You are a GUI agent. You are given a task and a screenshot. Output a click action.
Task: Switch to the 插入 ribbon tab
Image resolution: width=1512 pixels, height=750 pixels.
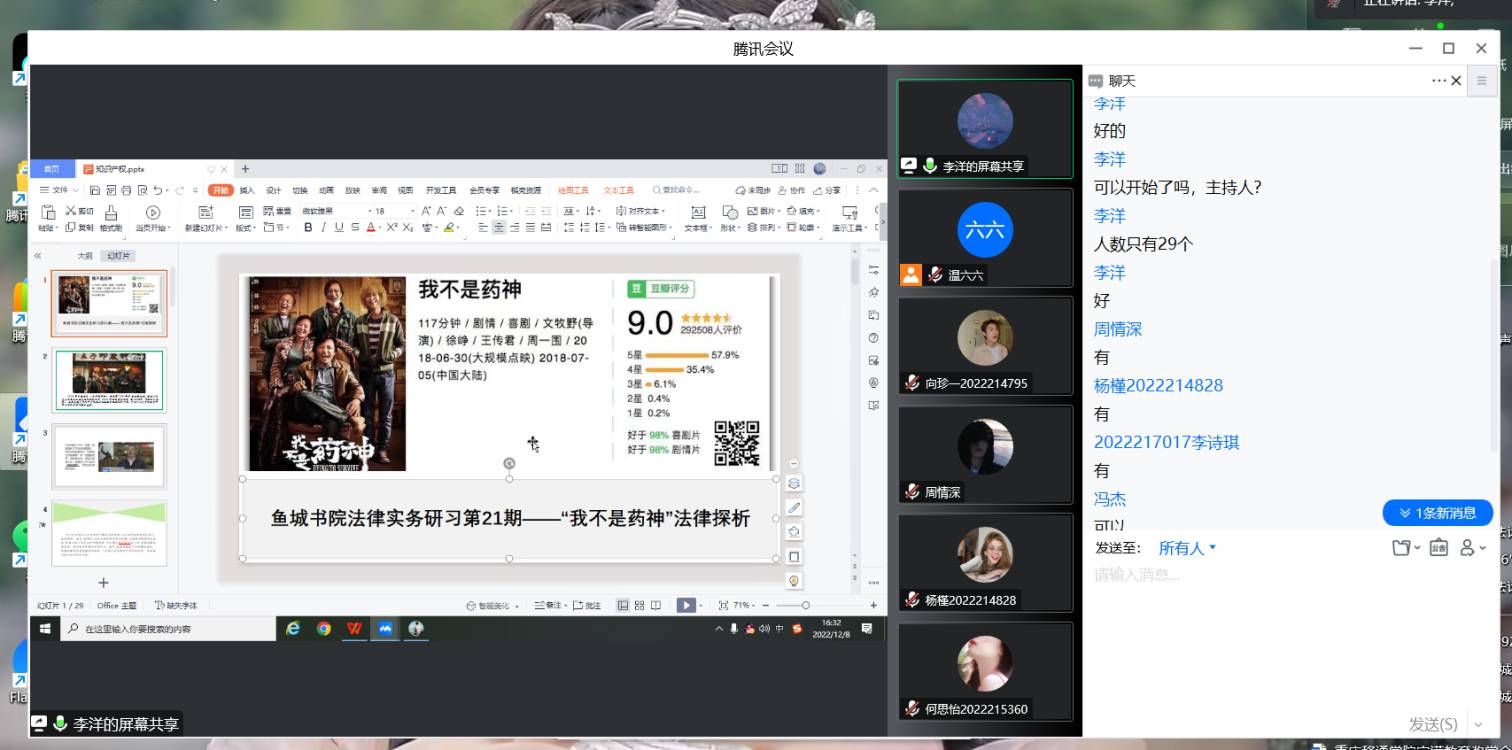247,190
